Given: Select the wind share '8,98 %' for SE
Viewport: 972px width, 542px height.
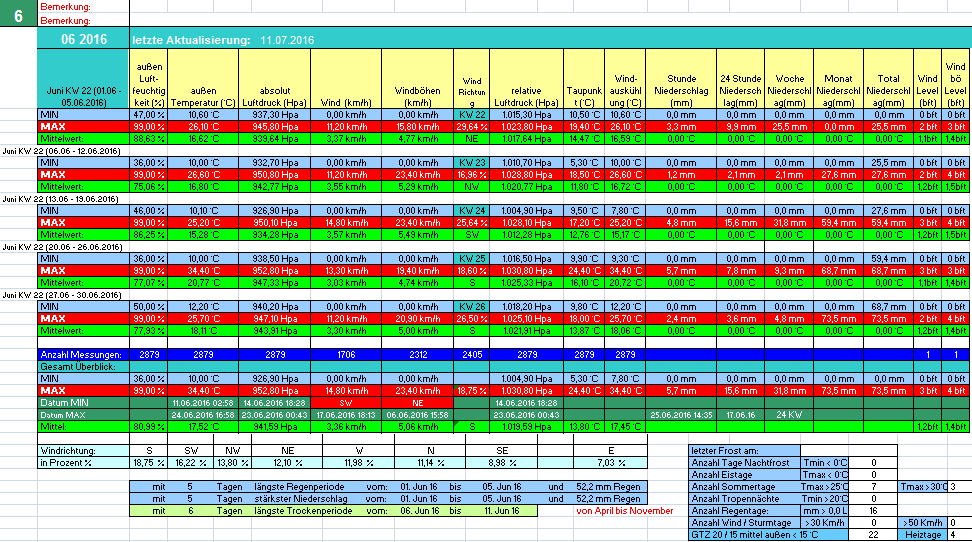Looking at the screenshot, I should (x=502, y=463).
